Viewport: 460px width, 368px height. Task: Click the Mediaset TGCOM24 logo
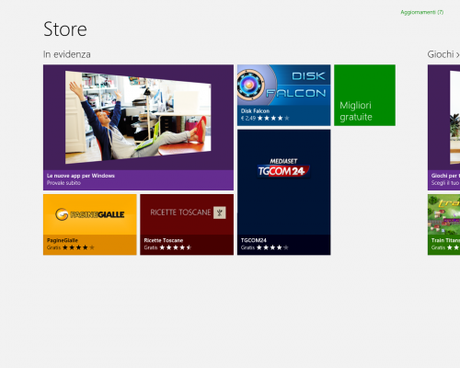[283, 168]
